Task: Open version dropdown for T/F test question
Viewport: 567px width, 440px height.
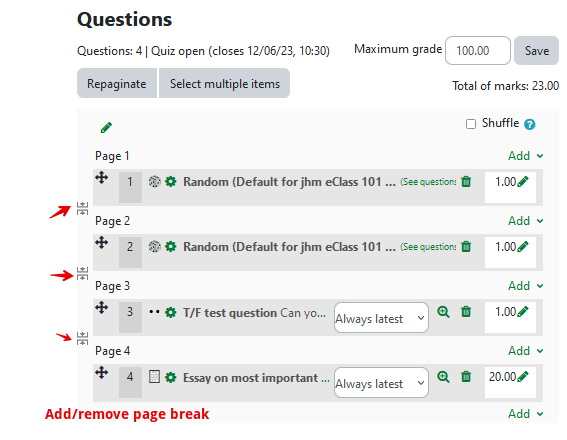Action: [x=381, y=318]
